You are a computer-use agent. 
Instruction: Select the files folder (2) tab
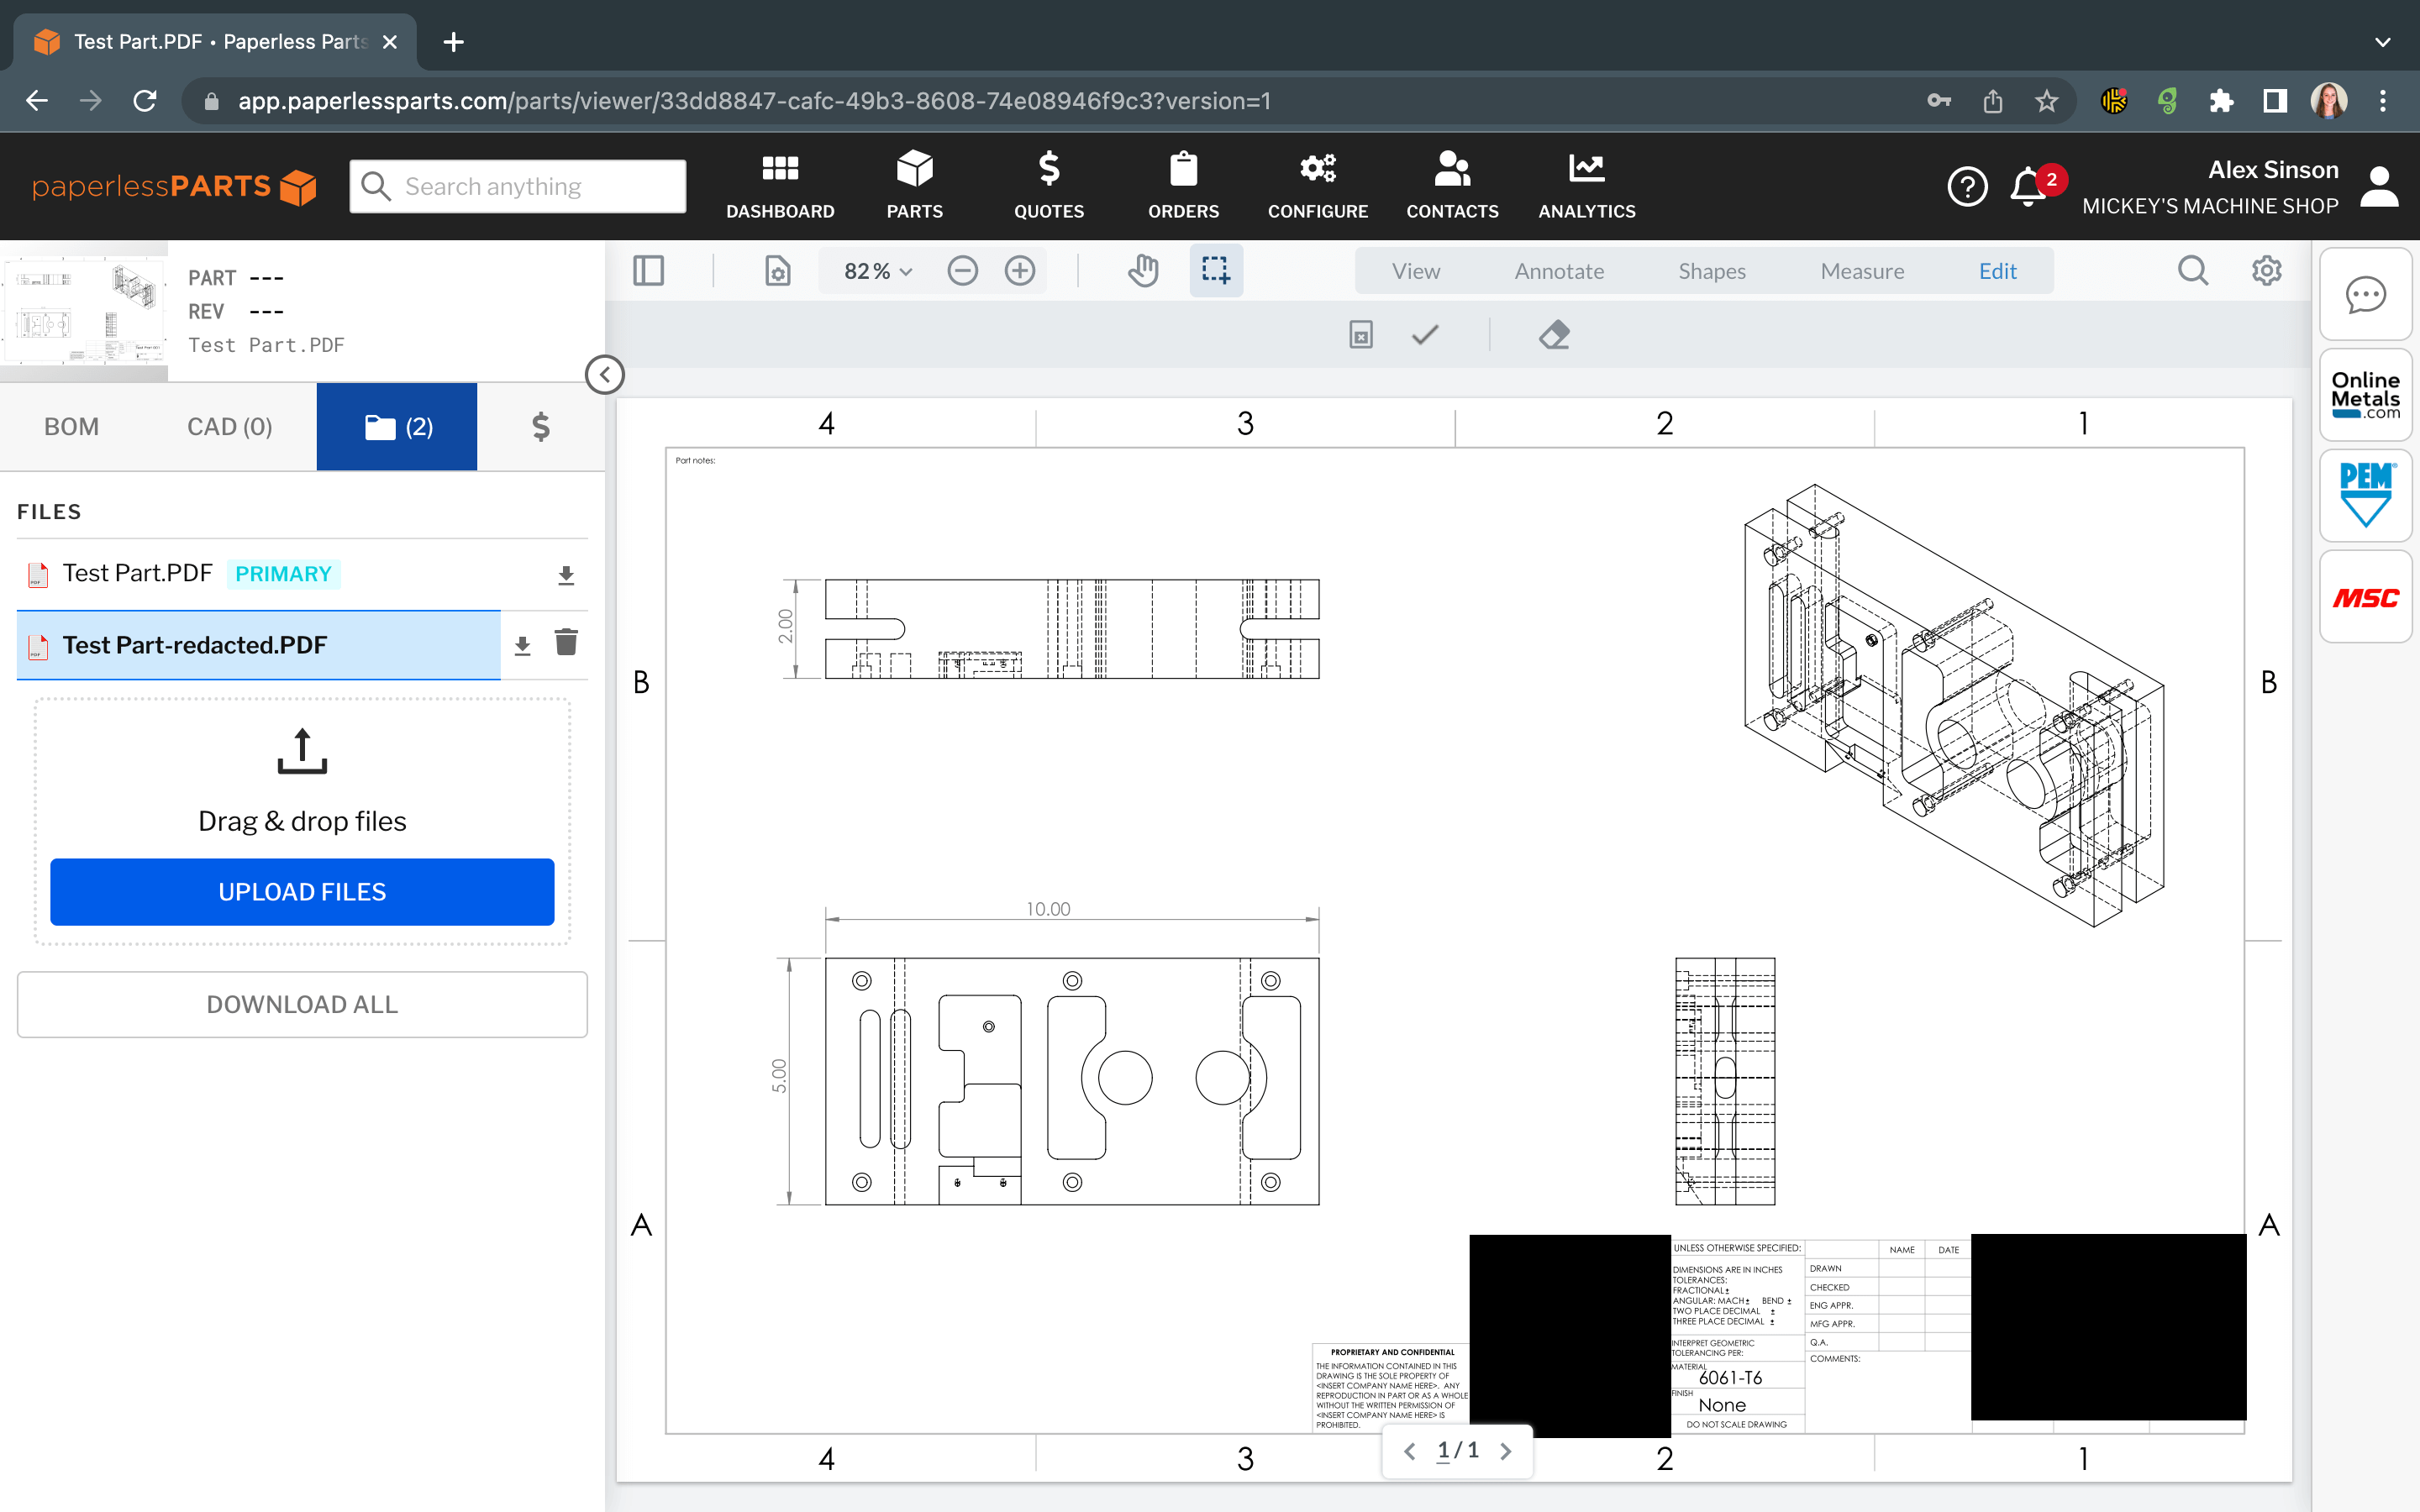click(397, 427)
